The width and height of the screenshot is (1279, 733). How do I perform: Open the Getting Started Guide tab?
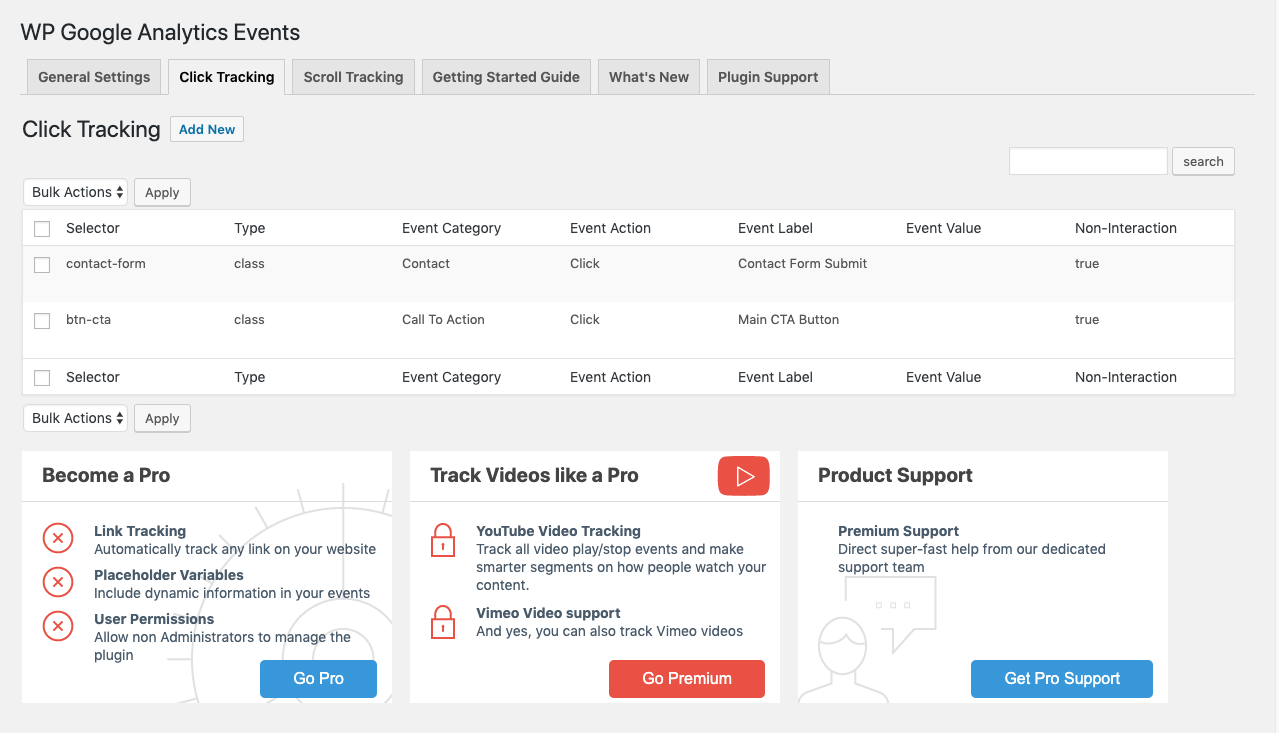(506, 77)
